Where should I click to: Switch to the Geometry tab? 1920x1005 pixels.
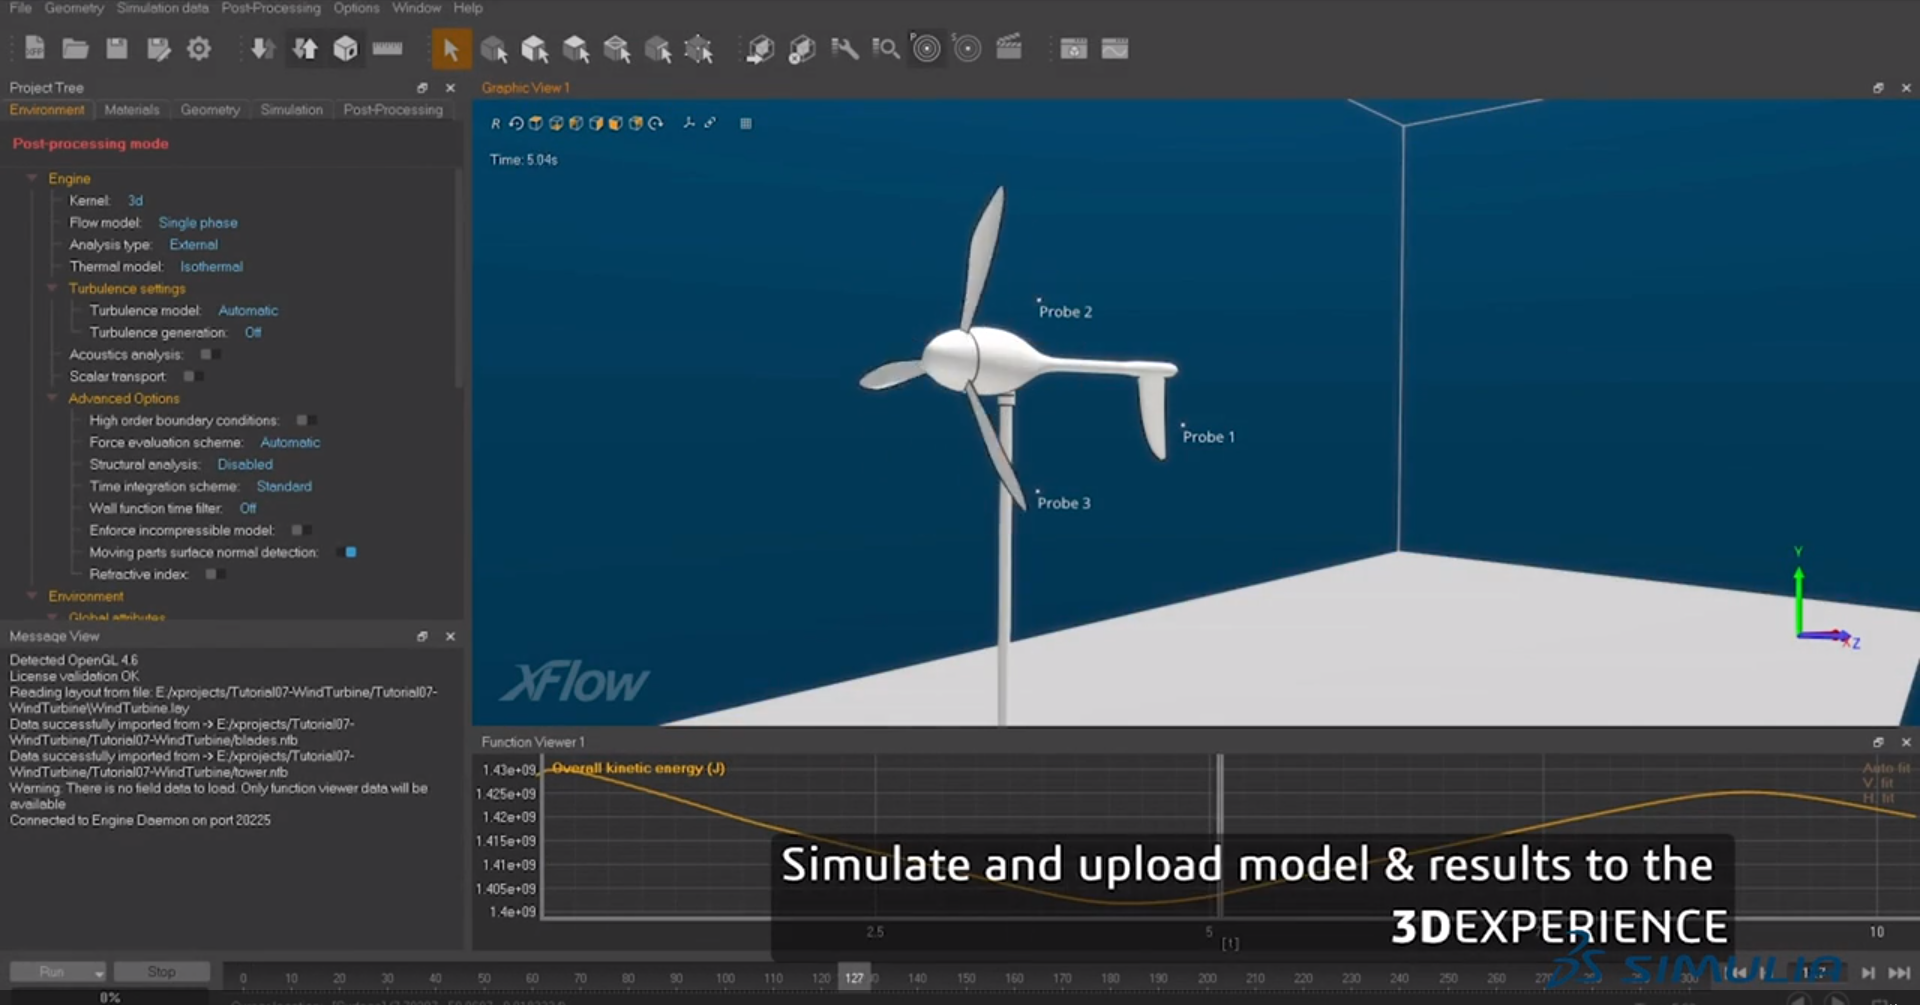pyautogui.click(x=210, y=110)
